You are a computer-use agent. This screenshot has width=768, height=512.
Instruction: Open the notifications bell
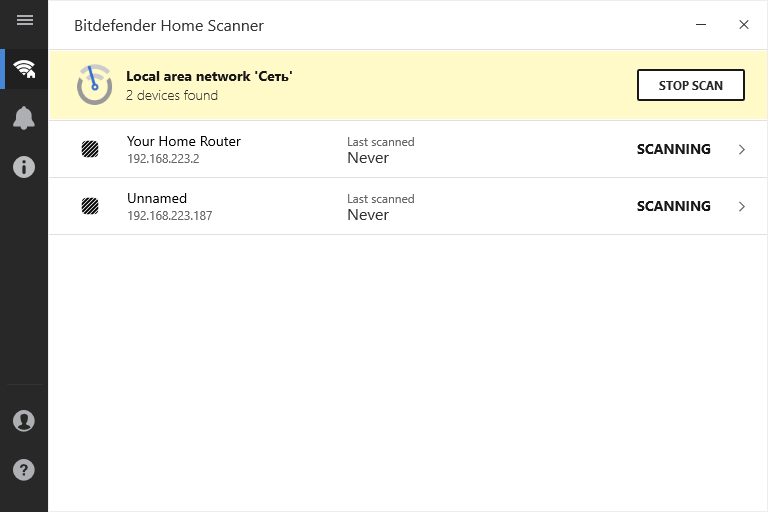[24, 118]
